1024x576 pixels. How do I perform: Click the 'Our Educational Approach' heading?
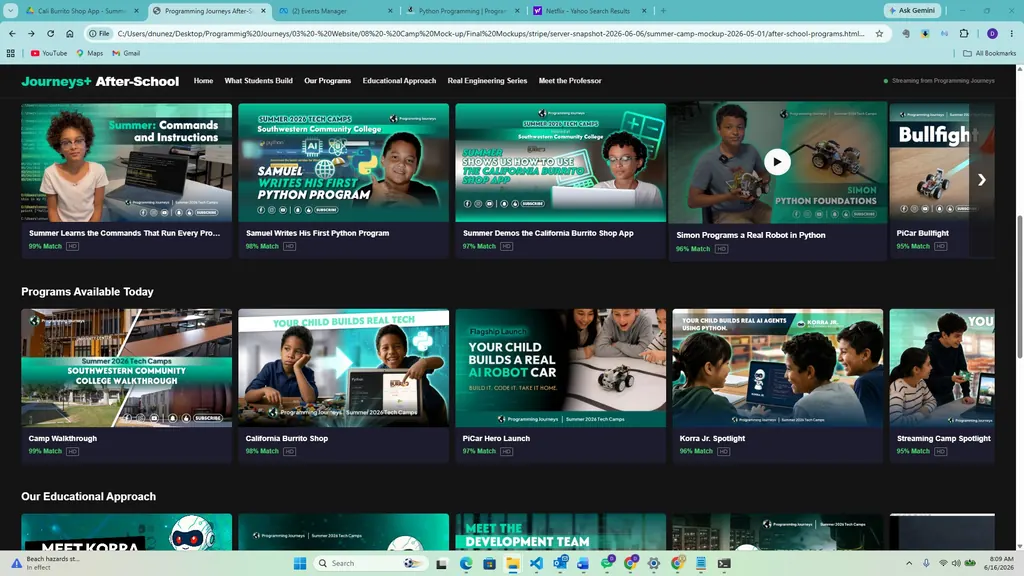(88, 496)
